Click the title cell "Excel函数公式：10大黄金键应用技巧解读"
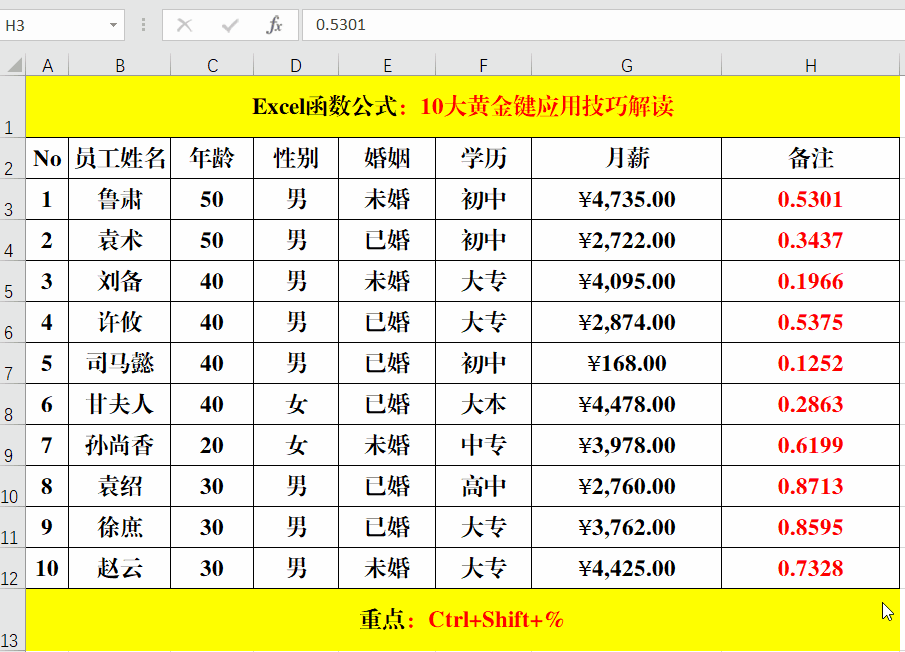 [x=463, y=107]
